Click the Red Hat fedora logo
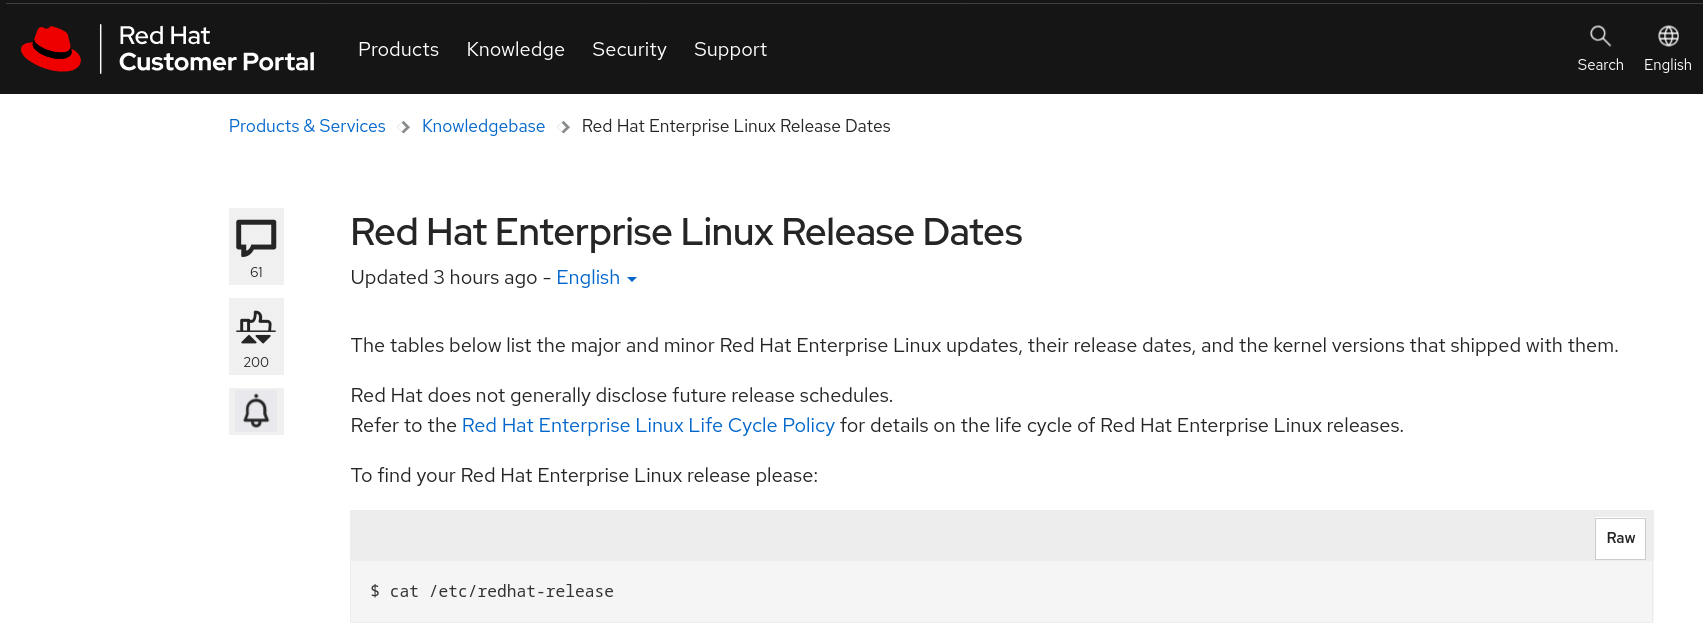Viewport: 1703px width, 633px height. 51,49
